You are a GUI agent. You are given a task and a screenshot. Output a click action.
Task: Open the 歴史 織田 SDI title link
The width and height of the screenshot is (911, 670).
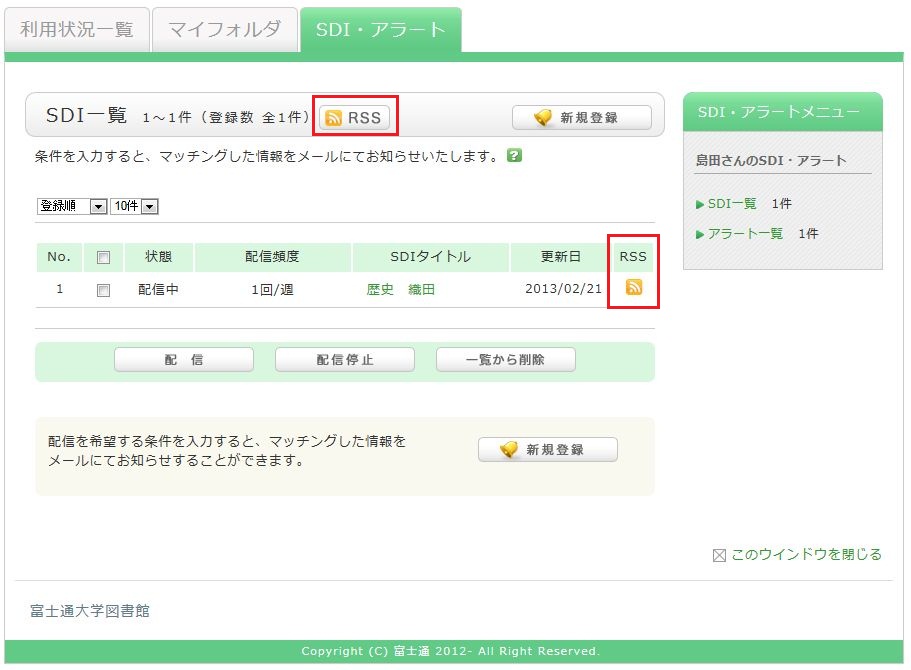coord(401,290)
